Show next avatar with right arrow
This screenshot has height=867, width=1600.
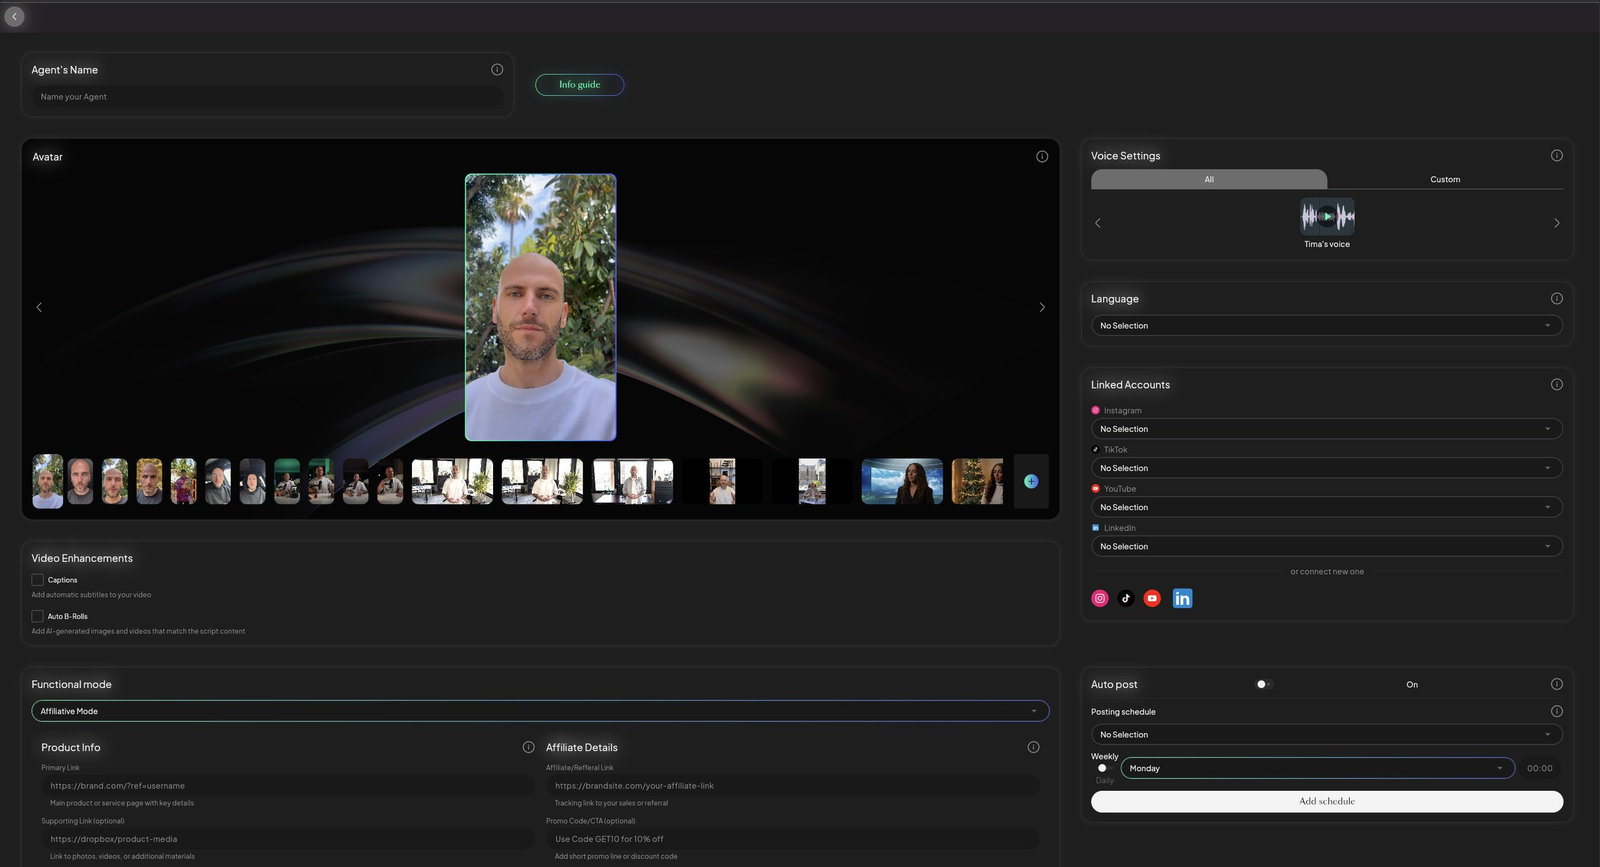(1042, 307)
